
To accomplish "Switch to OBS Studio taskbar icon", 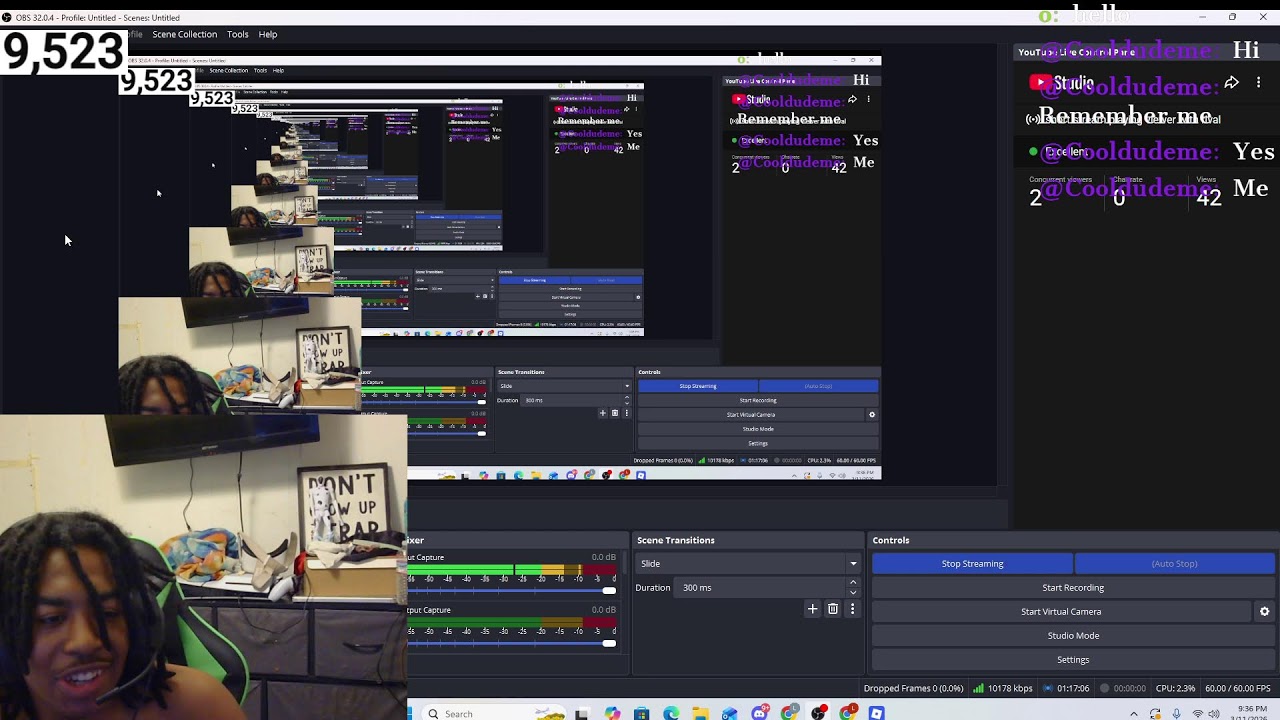I will 818,713.
